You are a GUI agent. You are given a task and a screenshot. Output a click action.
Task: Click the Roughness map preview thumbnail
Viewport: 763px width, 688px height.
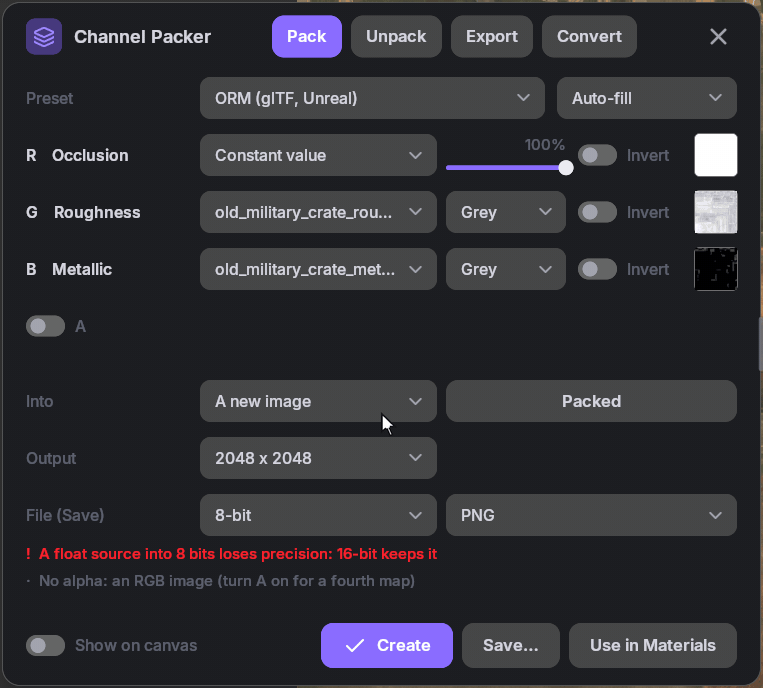715,212
